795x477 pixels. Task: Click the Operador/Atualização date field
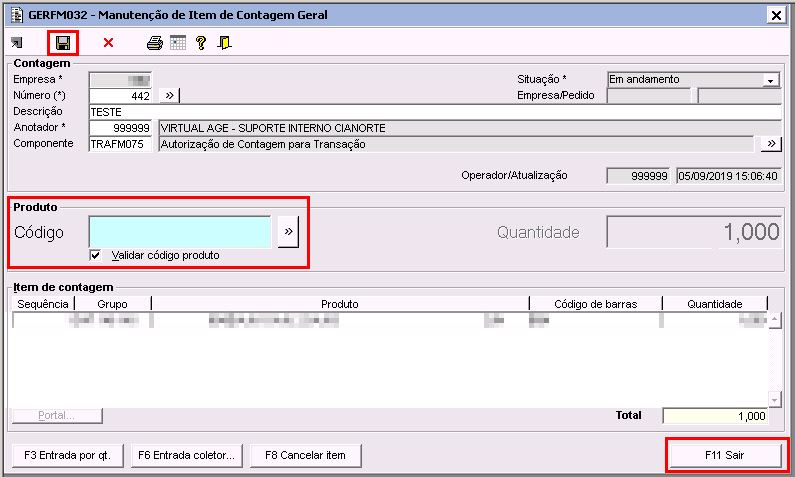(x=729, y=176)
